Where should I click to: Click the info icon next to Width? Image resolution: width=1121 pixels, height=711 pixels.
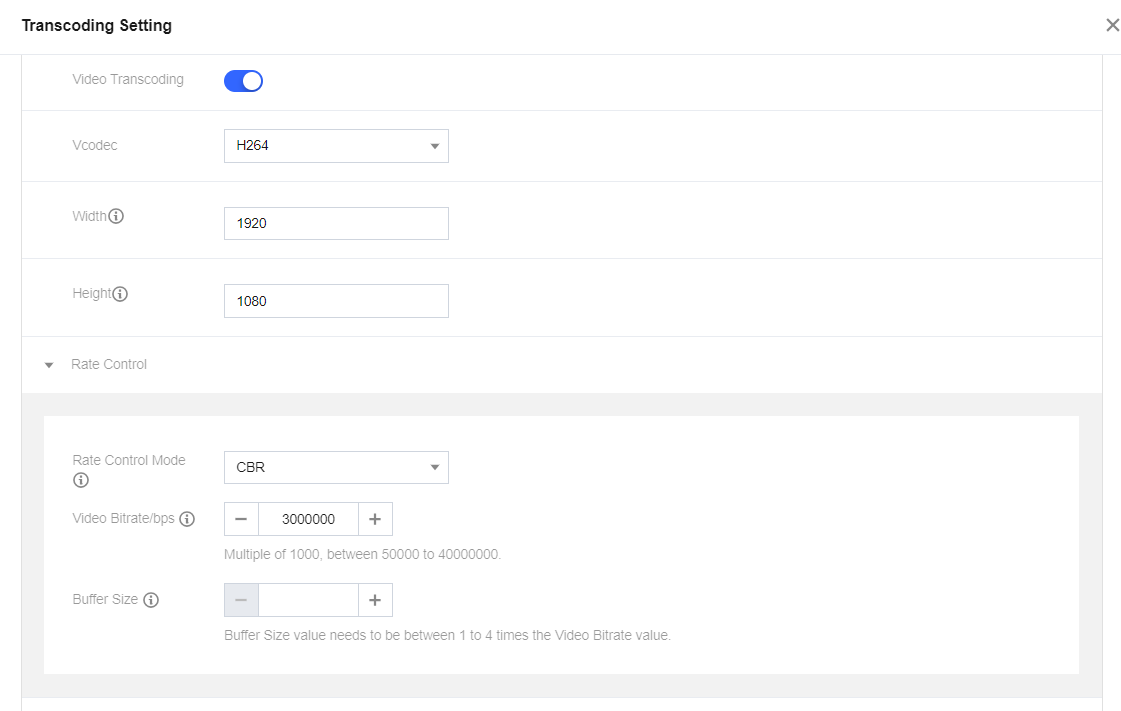[x=116, y=216]
